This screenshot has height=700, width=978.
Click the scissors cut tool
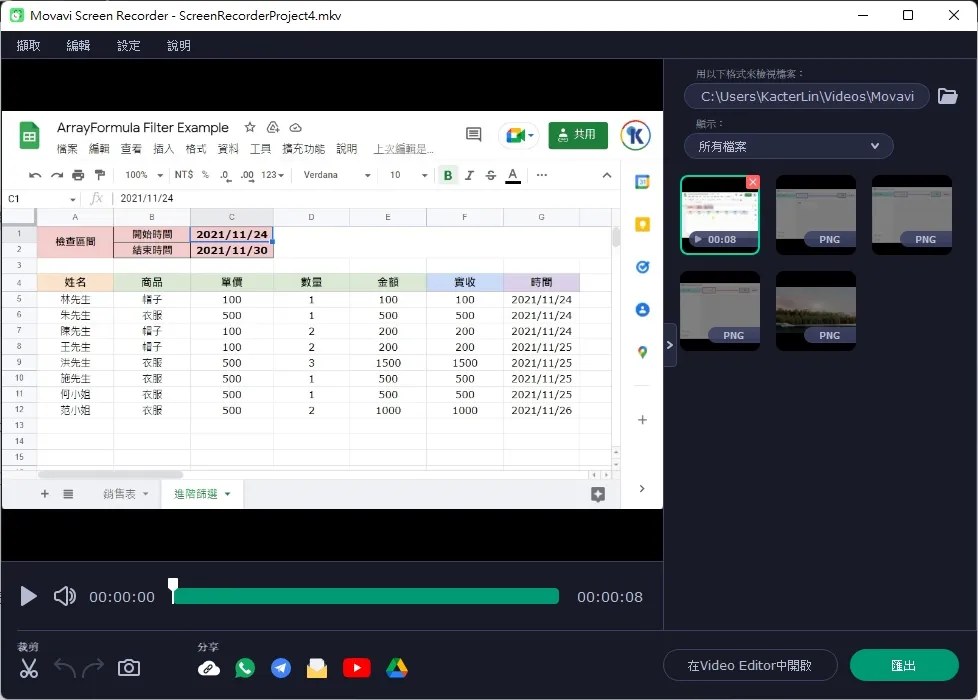tap(29, 668)
